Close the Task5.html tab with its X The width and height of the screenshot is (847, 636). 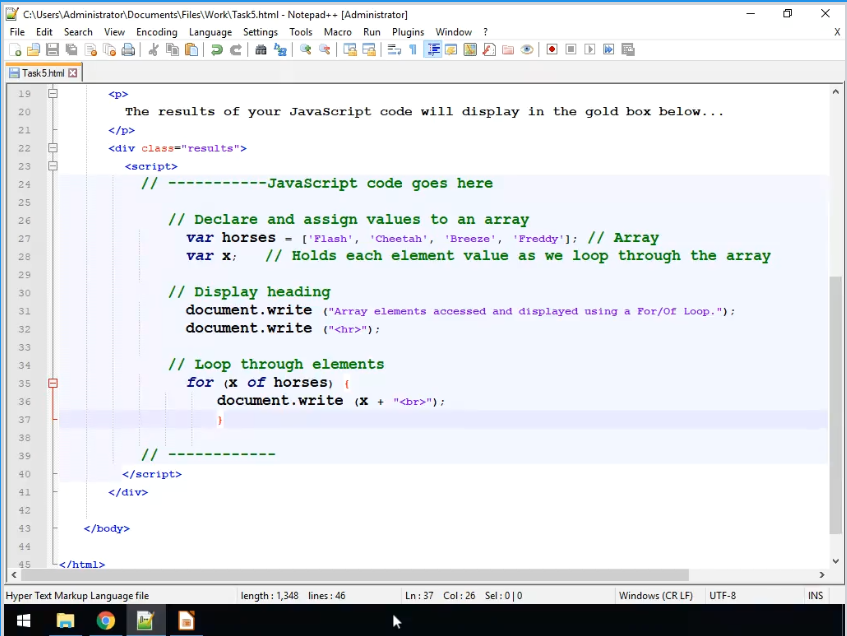tap(73, 73)
